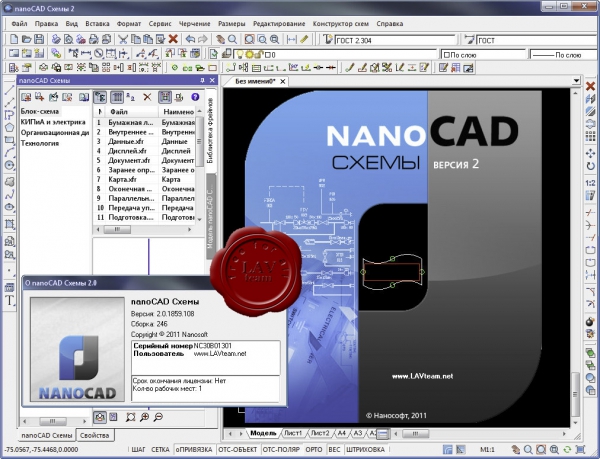Click Move tool arrows in right toolbar

590,153
